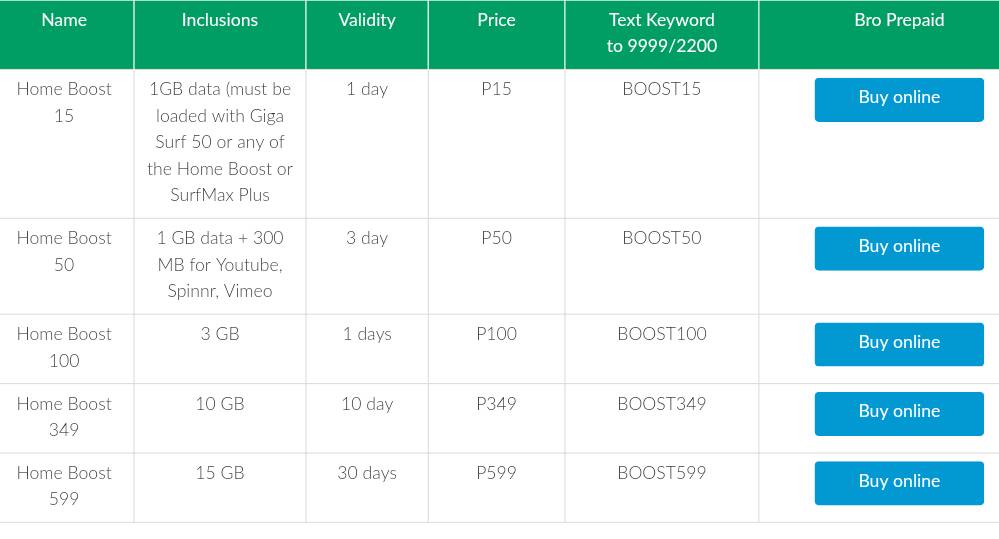999x539 pixels.
Task: Select the BOOST599 keyword text
Action: pos(661,473)
